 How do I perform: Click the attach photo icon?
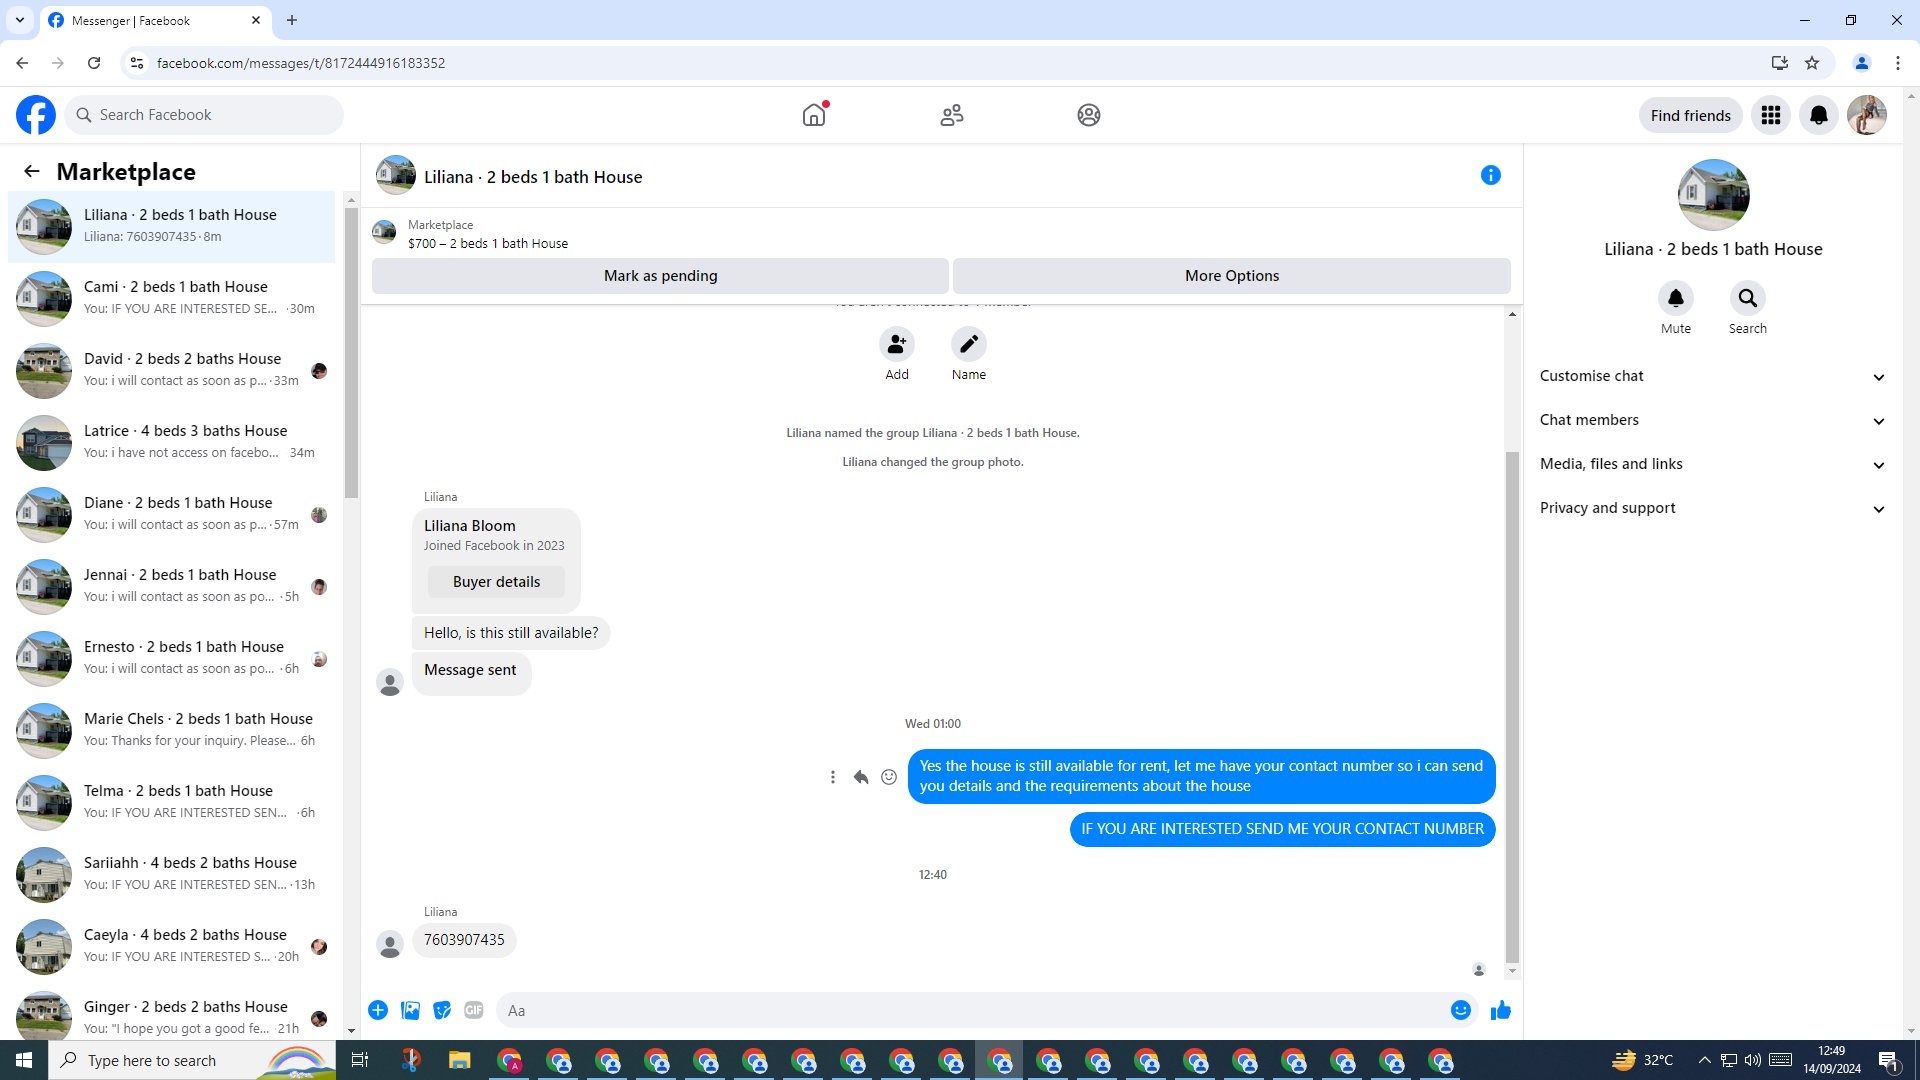click(x=410, y=1011)
